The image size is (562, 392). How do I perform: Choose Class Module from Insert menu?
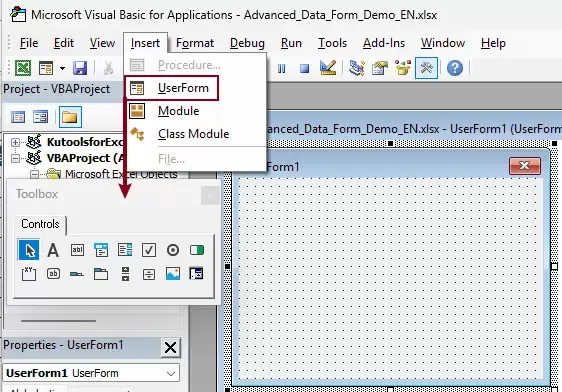pyautogui.click(x=195, y=134)
